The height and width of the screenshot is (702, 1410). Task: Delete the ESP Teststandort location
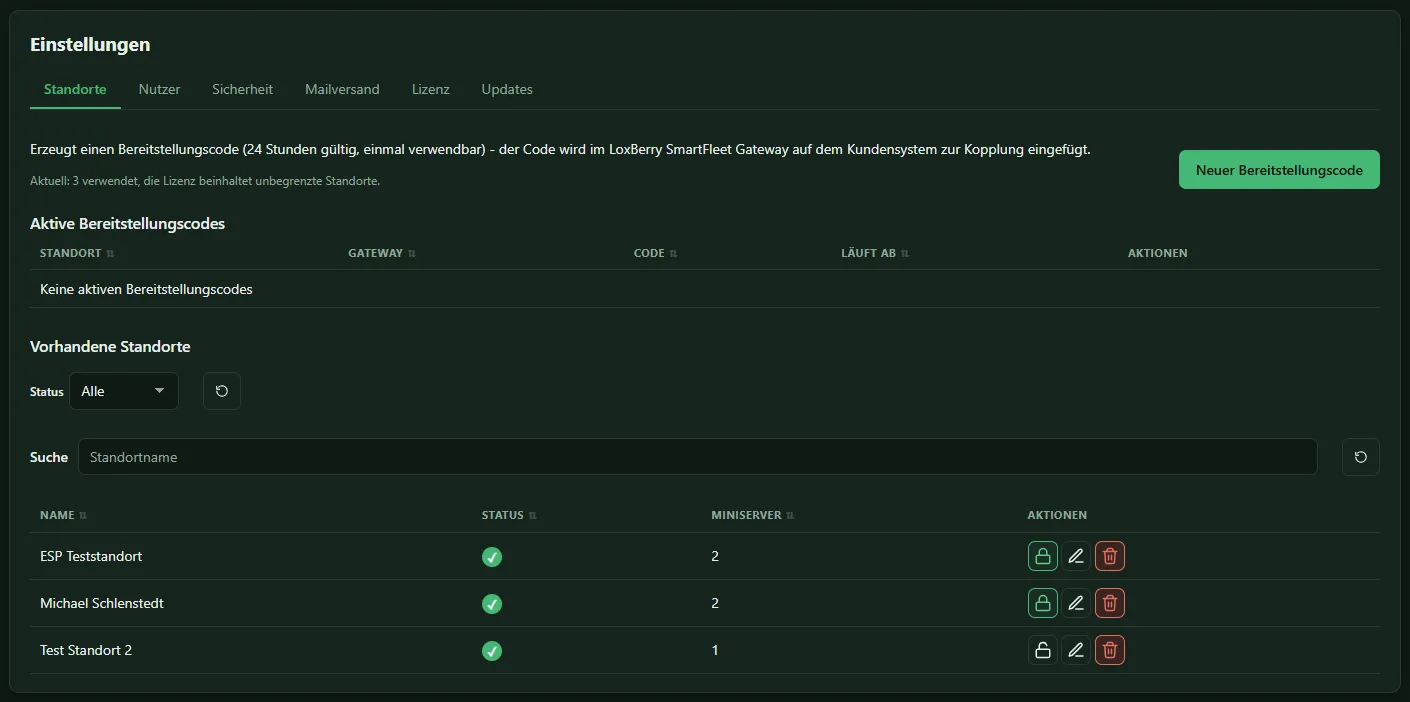pyautogui.click(x=1110, y=556)
